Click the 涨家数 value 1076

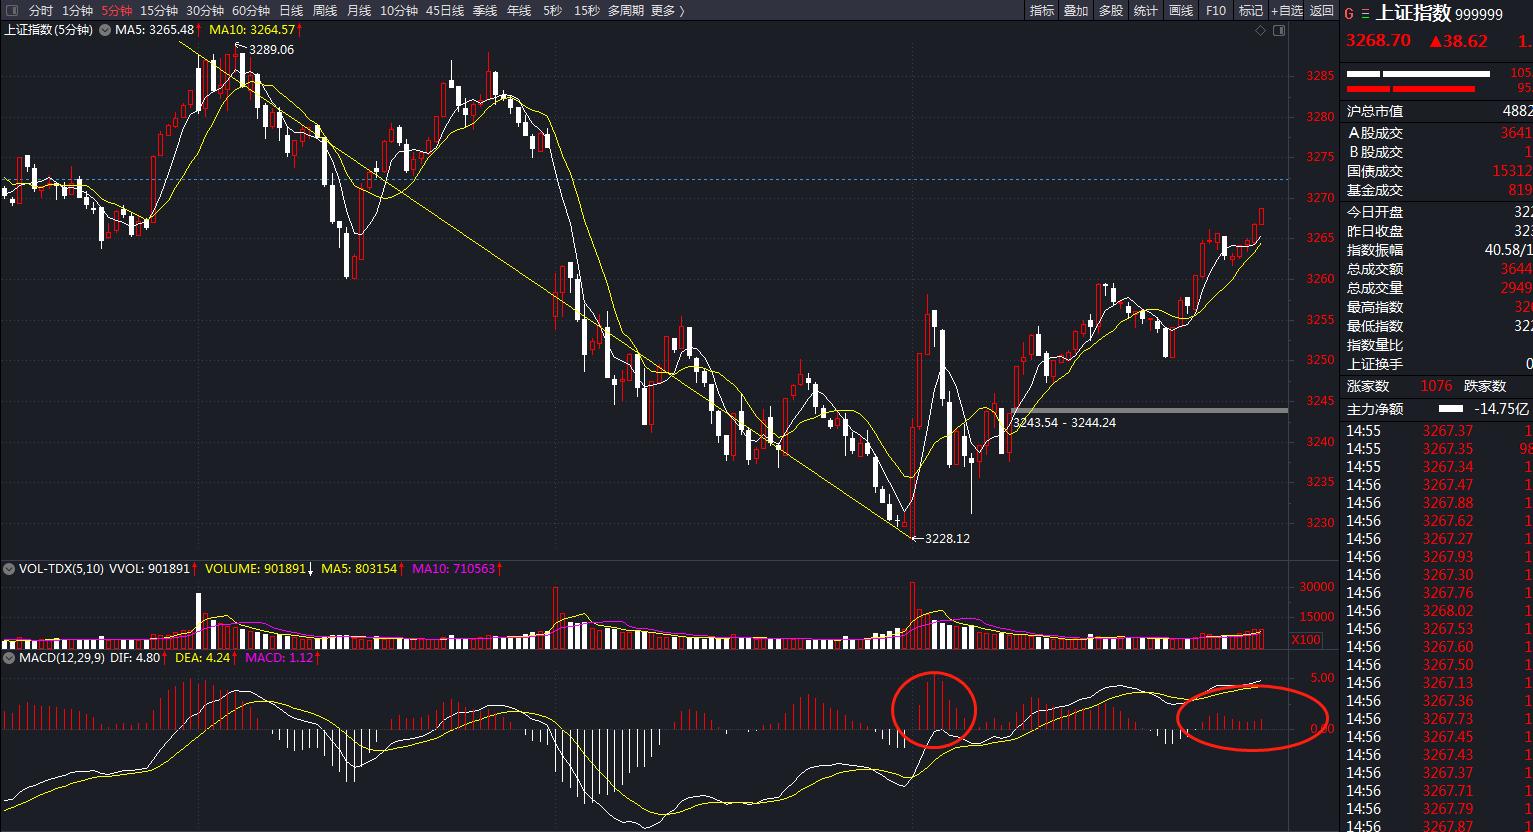coord(1436,386)
